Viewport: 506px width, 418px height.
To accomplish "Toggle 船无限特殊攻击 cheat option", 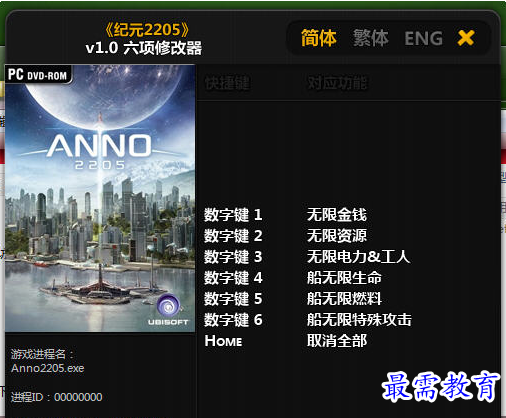I will click(x=359, y=320).
